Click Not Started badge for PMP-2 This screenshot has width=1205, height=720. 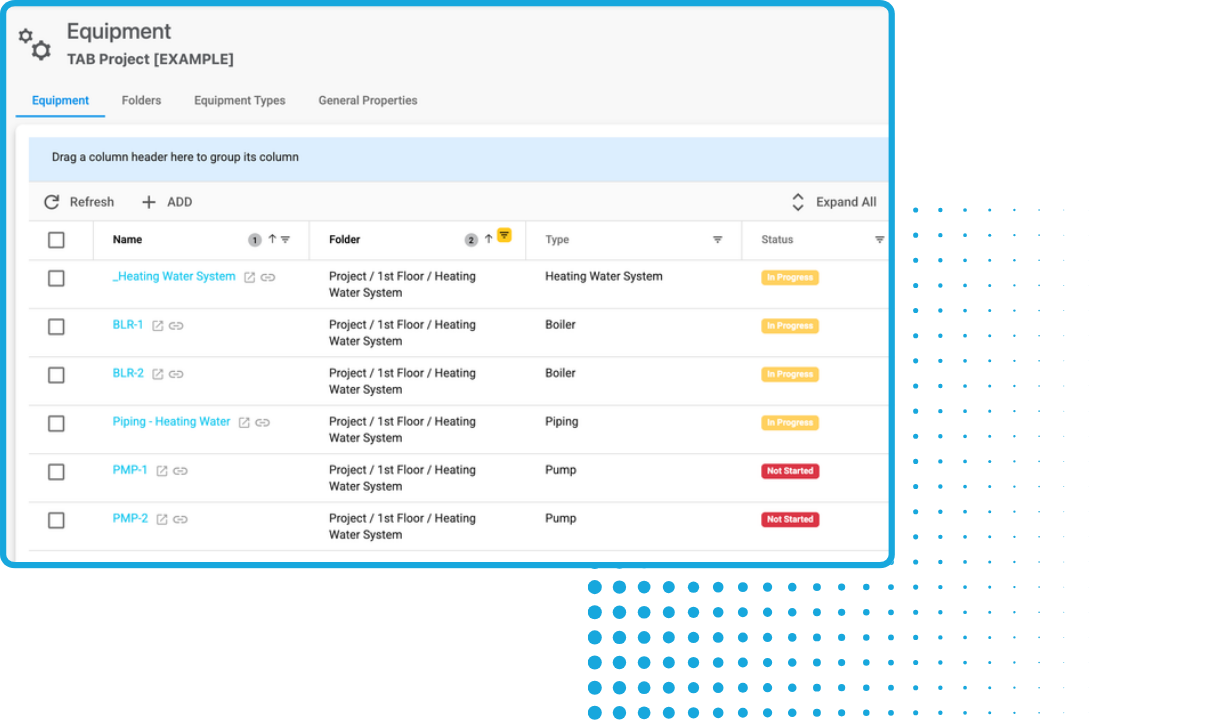(x=790, y=520)
